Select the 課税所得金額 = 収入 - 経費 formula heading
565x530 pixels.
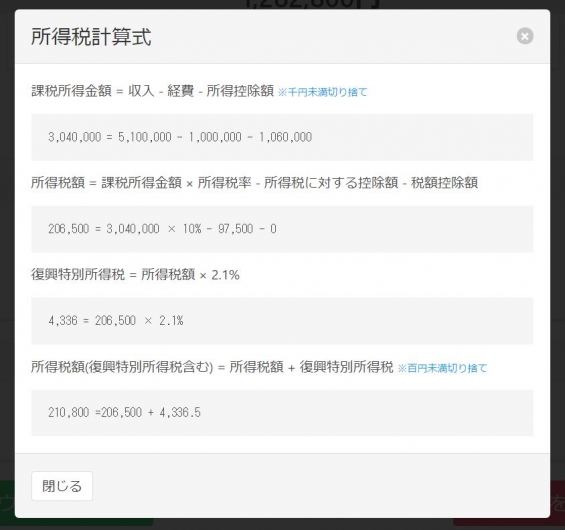click(x=152, y=91)
